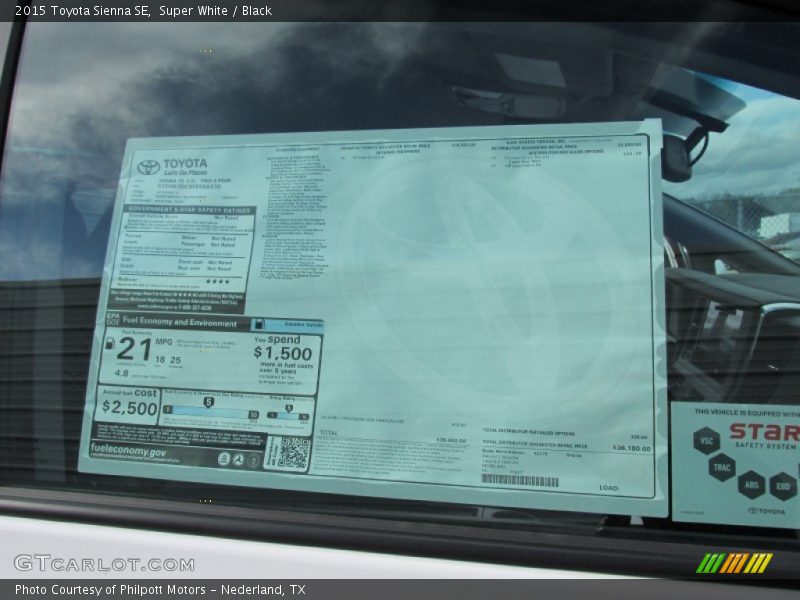This screenshot has width=800, height=600.
Task: Click the $2,500 annual fuel cost box
Action: point(129,406)
